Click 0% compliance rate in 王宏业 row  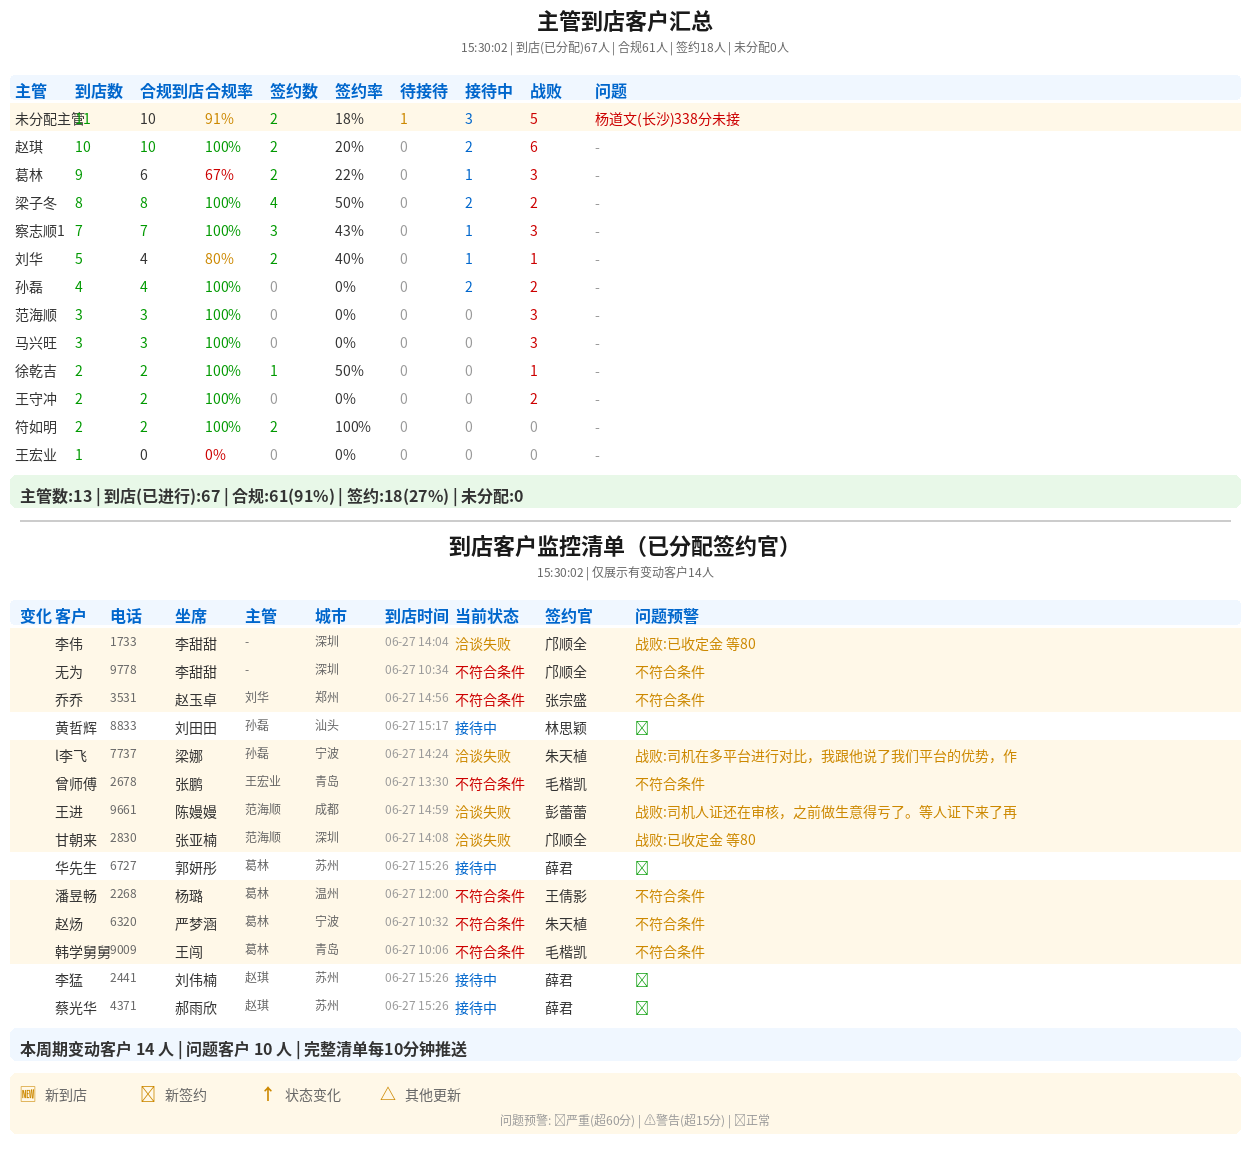pos(215,455)
